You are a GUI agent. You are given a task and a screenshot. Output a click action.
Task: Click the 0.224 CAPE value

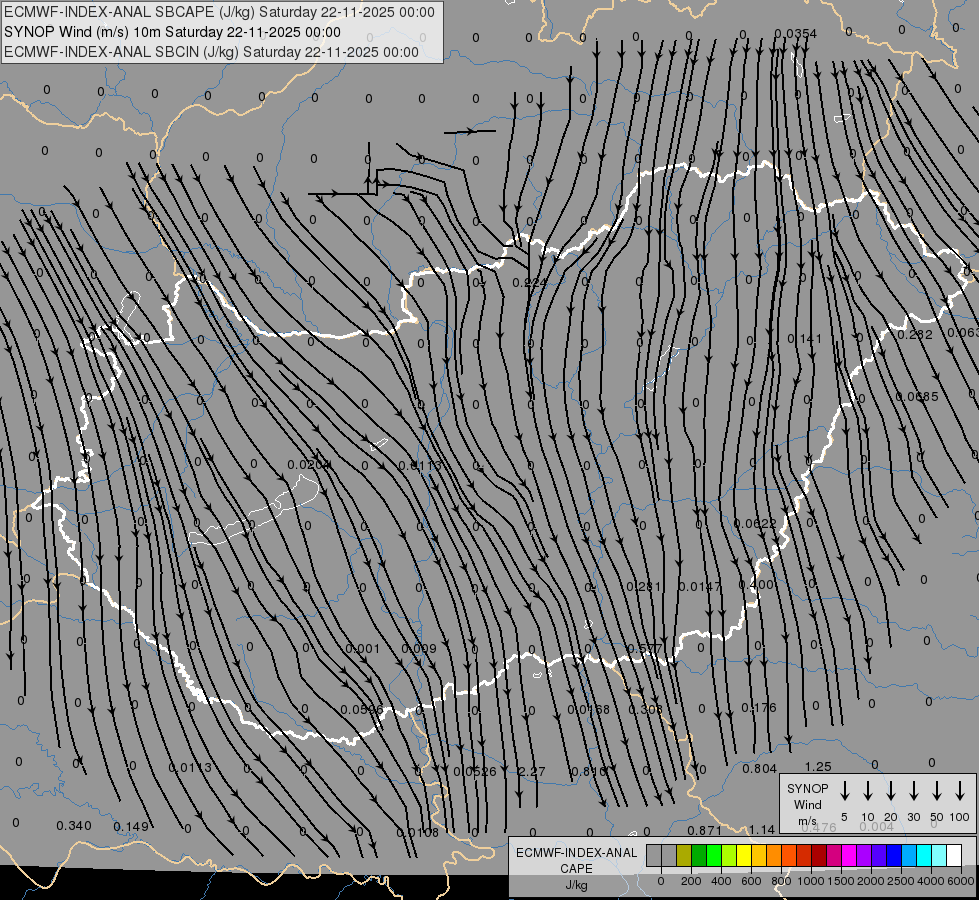pyautogui.click(x=529, y=282)
